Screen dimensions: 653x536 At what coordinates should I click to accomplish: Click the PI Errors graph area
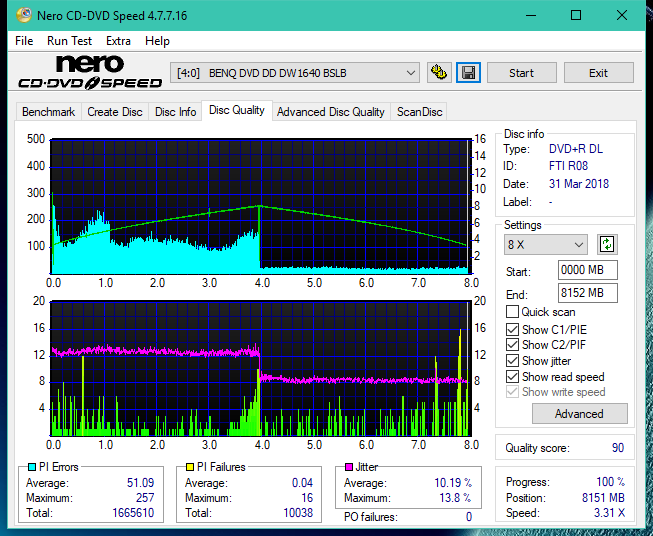(261, 207)
